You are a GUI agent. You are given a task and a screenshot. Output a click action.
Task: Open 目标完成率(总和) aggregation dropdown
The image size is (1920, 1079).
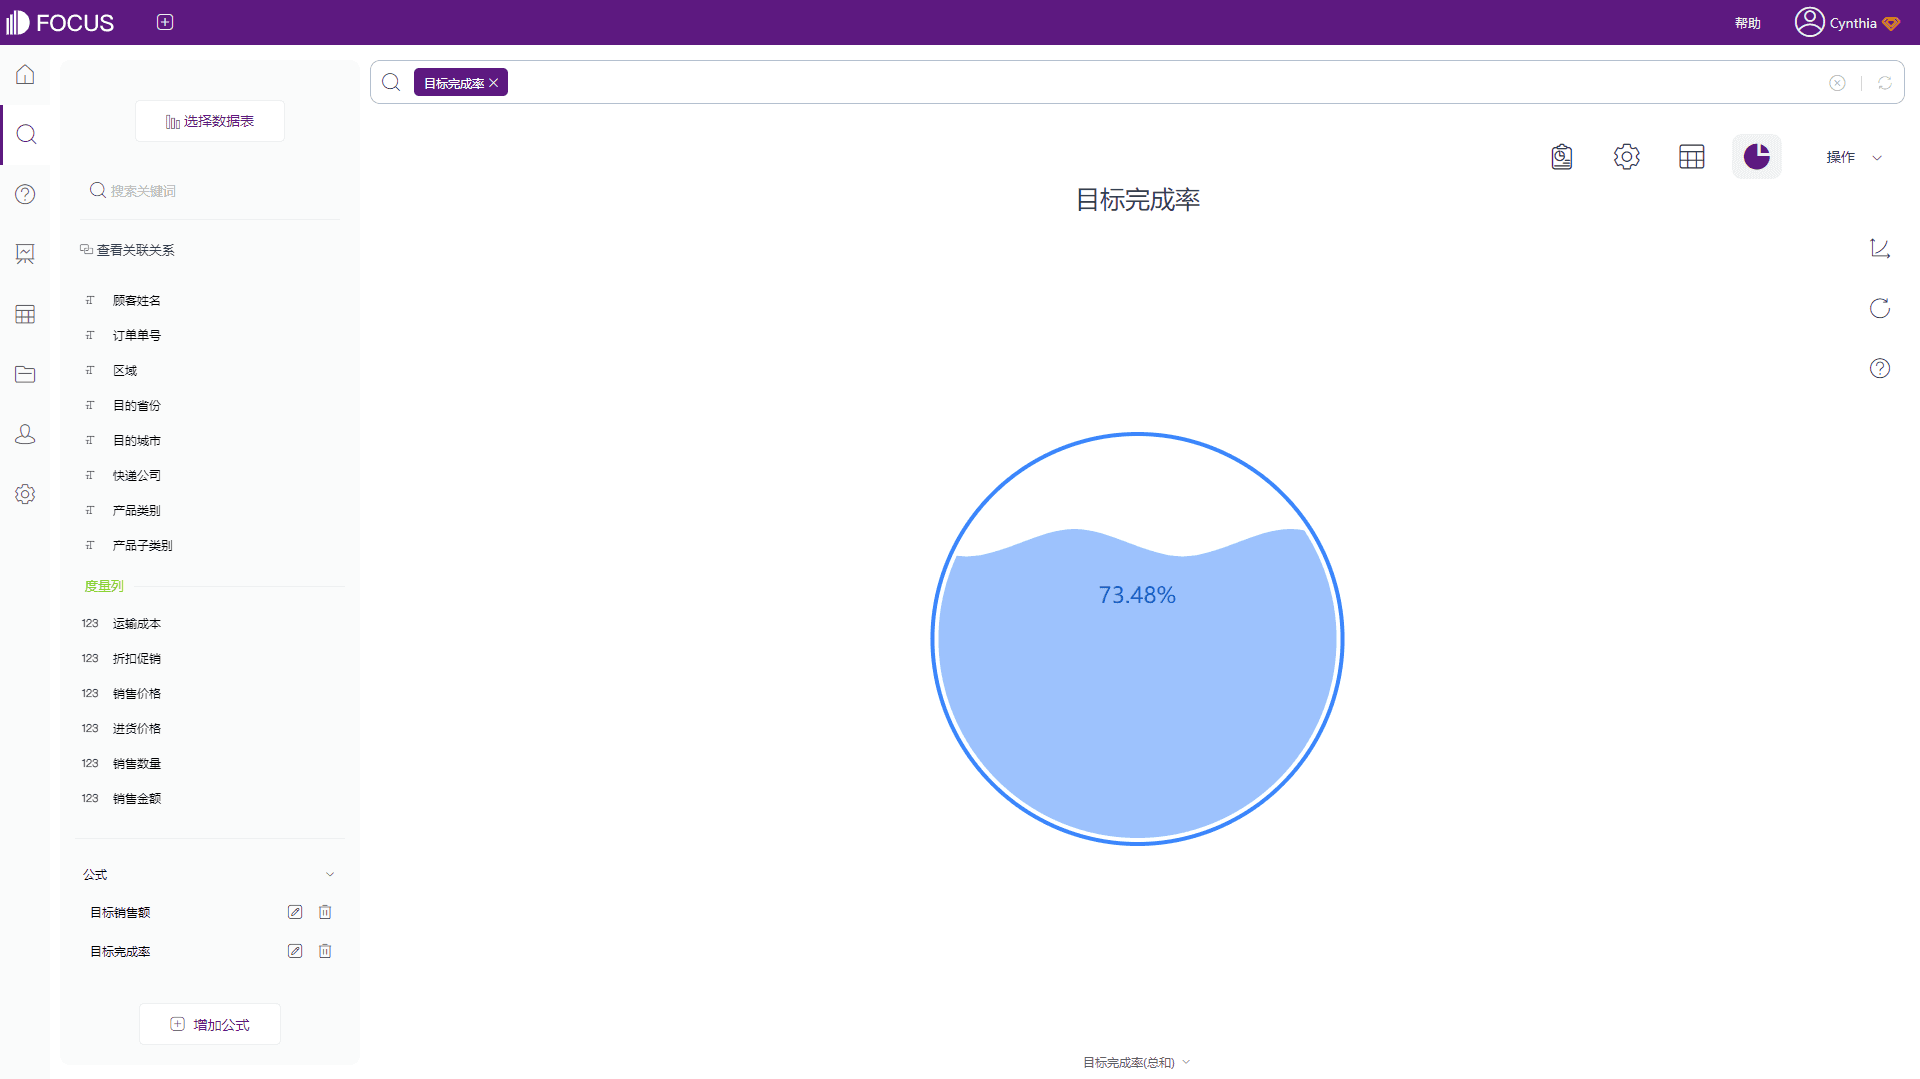pos(1137,1062)
